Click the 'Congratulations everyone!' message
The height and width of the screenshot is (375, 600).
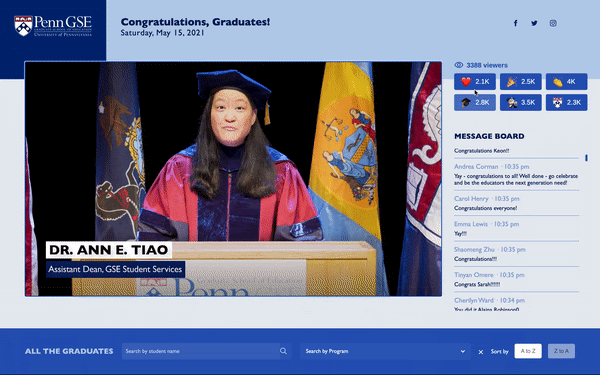click(485, 208)
